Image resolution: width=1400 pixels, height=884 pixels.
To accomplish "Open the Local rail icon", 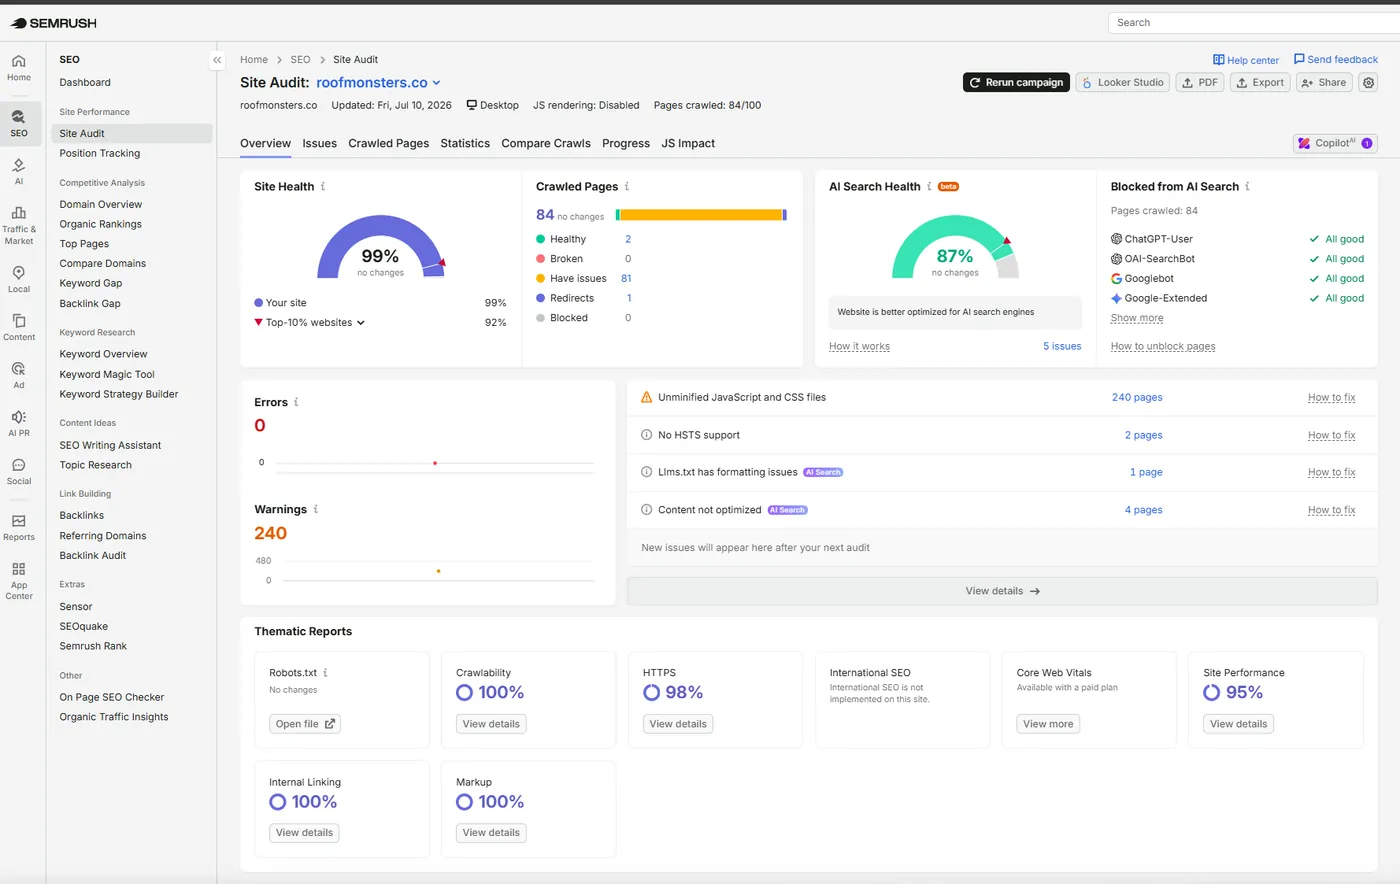I will pos(19,279).
